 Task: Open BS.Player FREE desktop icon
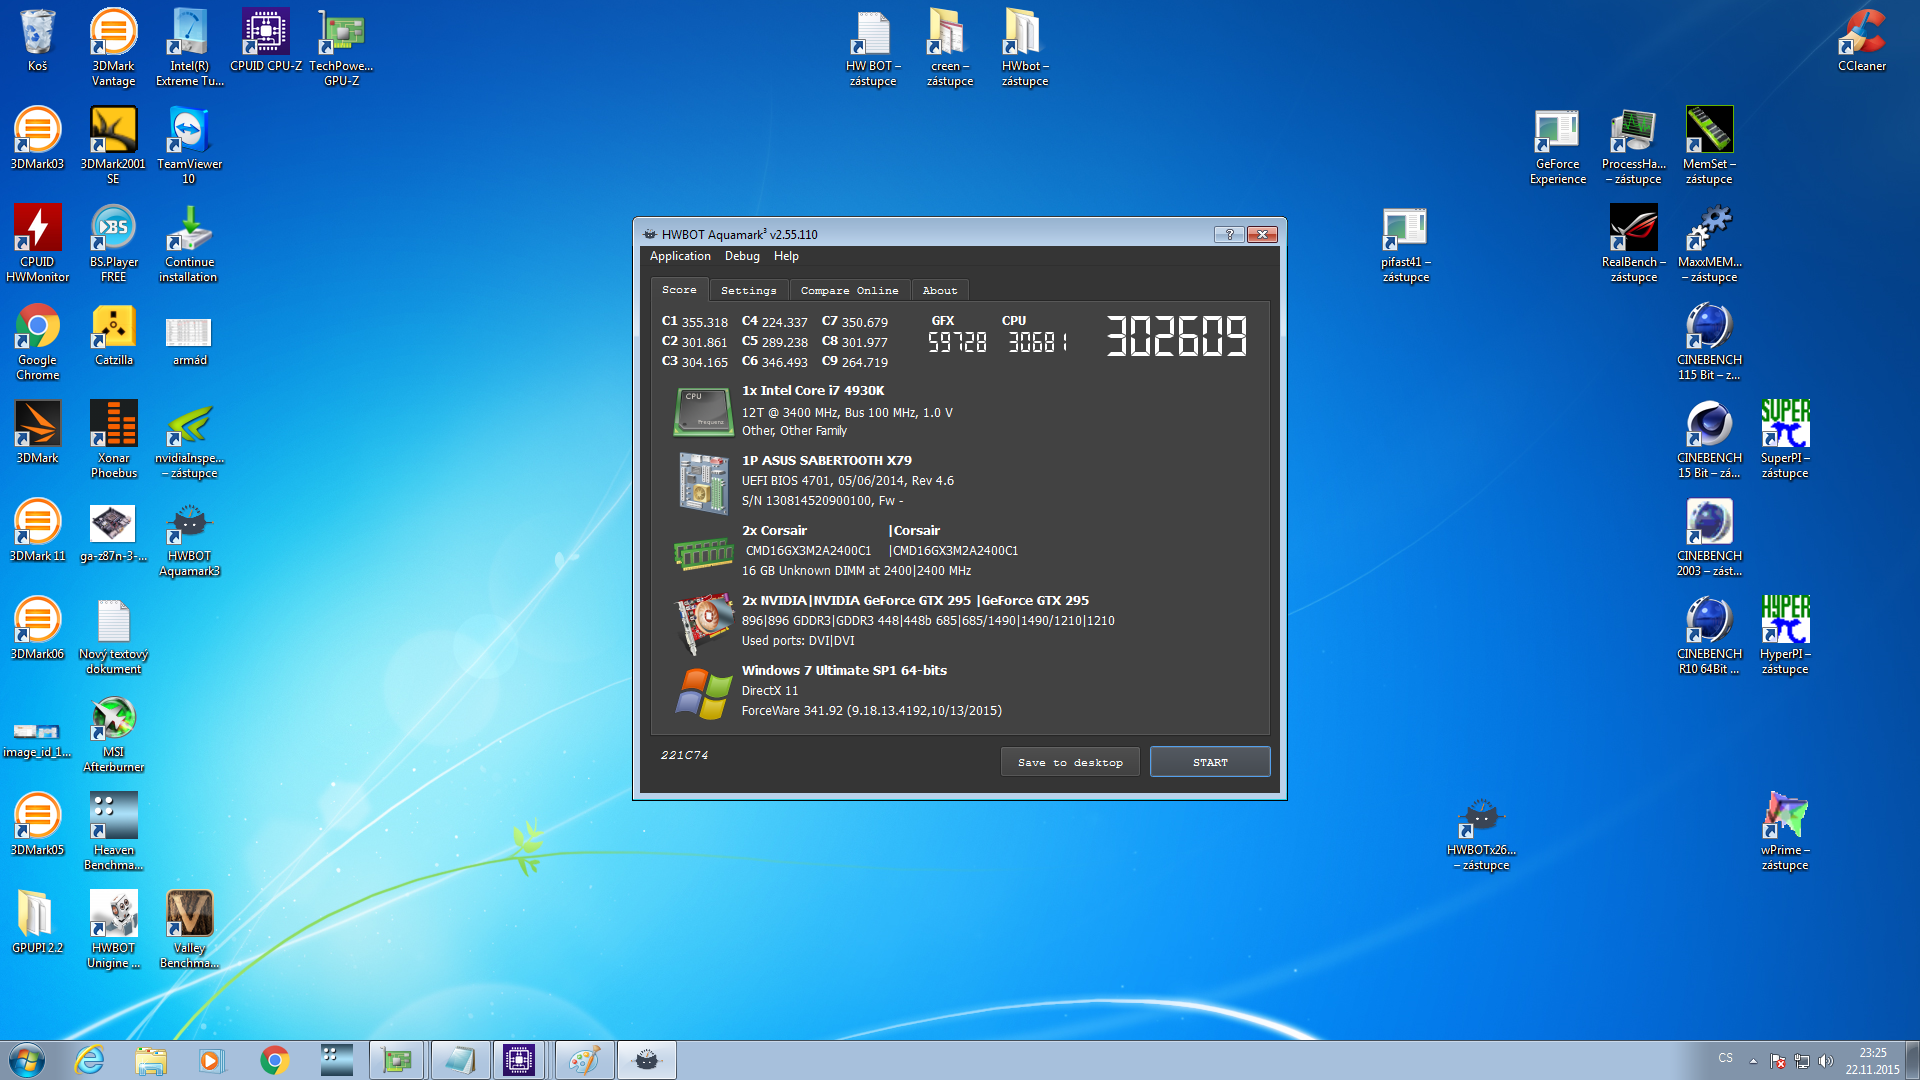click(x=113, y=244)
